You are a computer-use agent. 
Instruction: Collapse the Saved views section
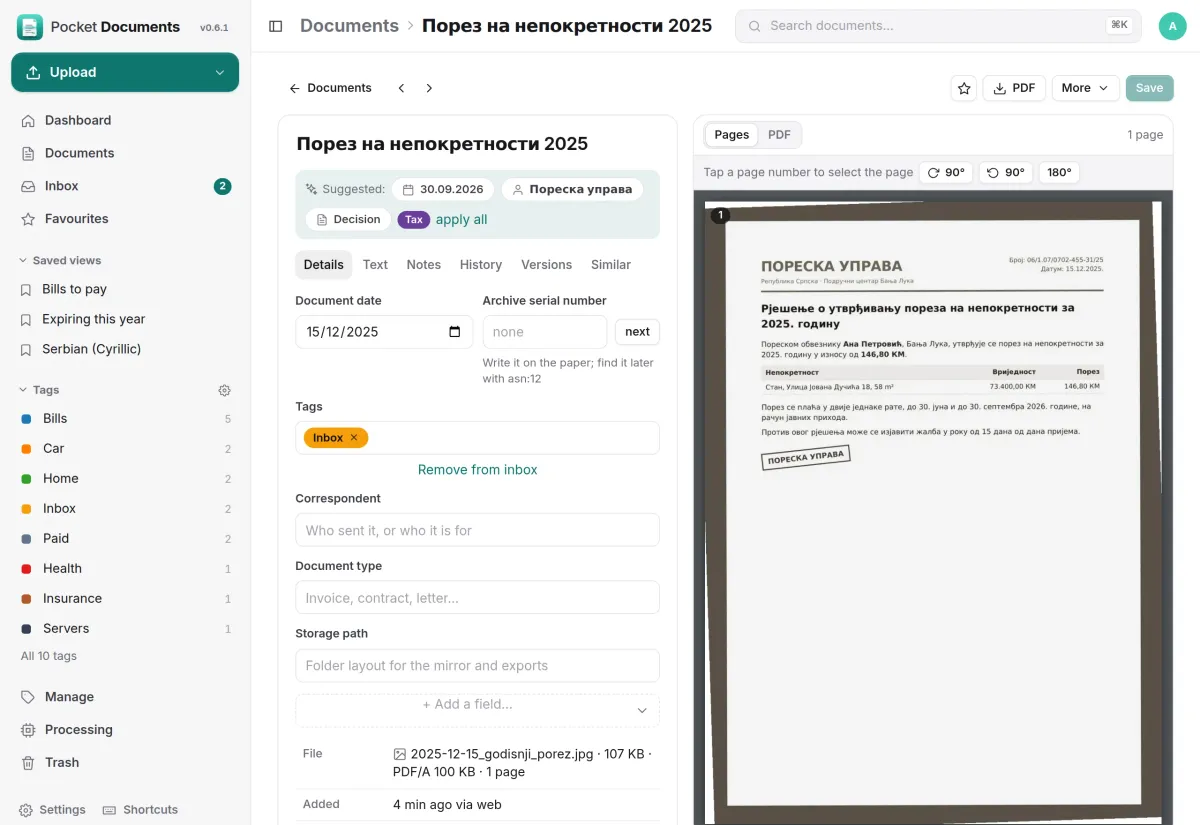click(61, 260)
